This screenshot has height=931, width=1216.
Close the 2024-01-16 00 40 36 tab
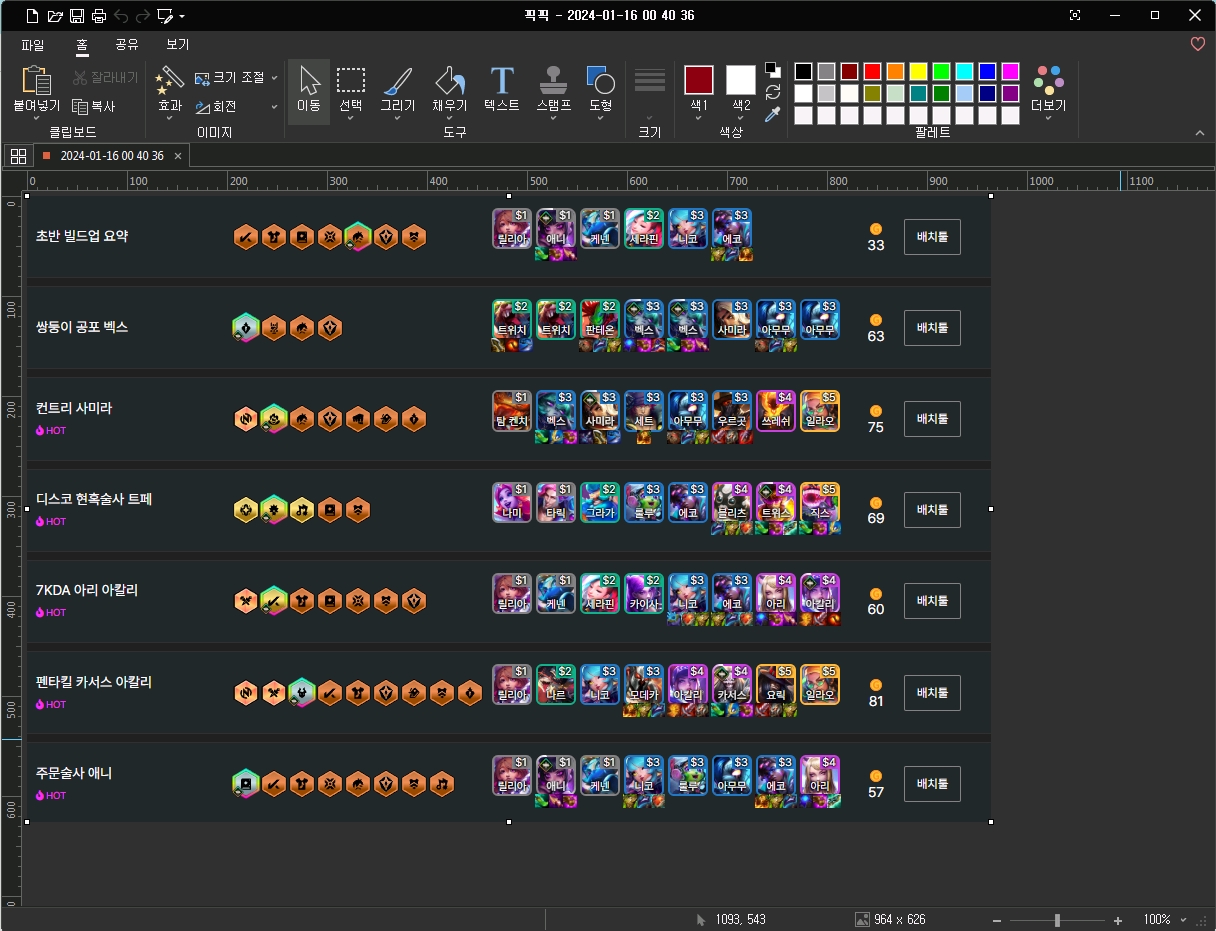(177, 156)
